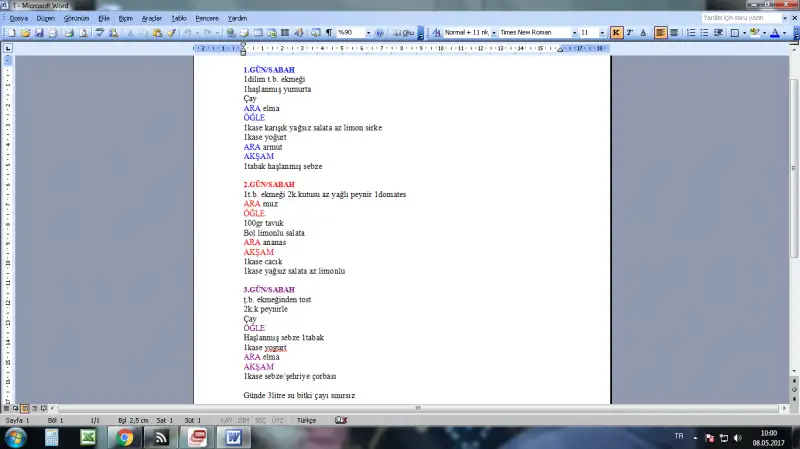Click the Save icon in the toolbar
This screenshot has height=449, width=800.
click(x=39, y=33)
